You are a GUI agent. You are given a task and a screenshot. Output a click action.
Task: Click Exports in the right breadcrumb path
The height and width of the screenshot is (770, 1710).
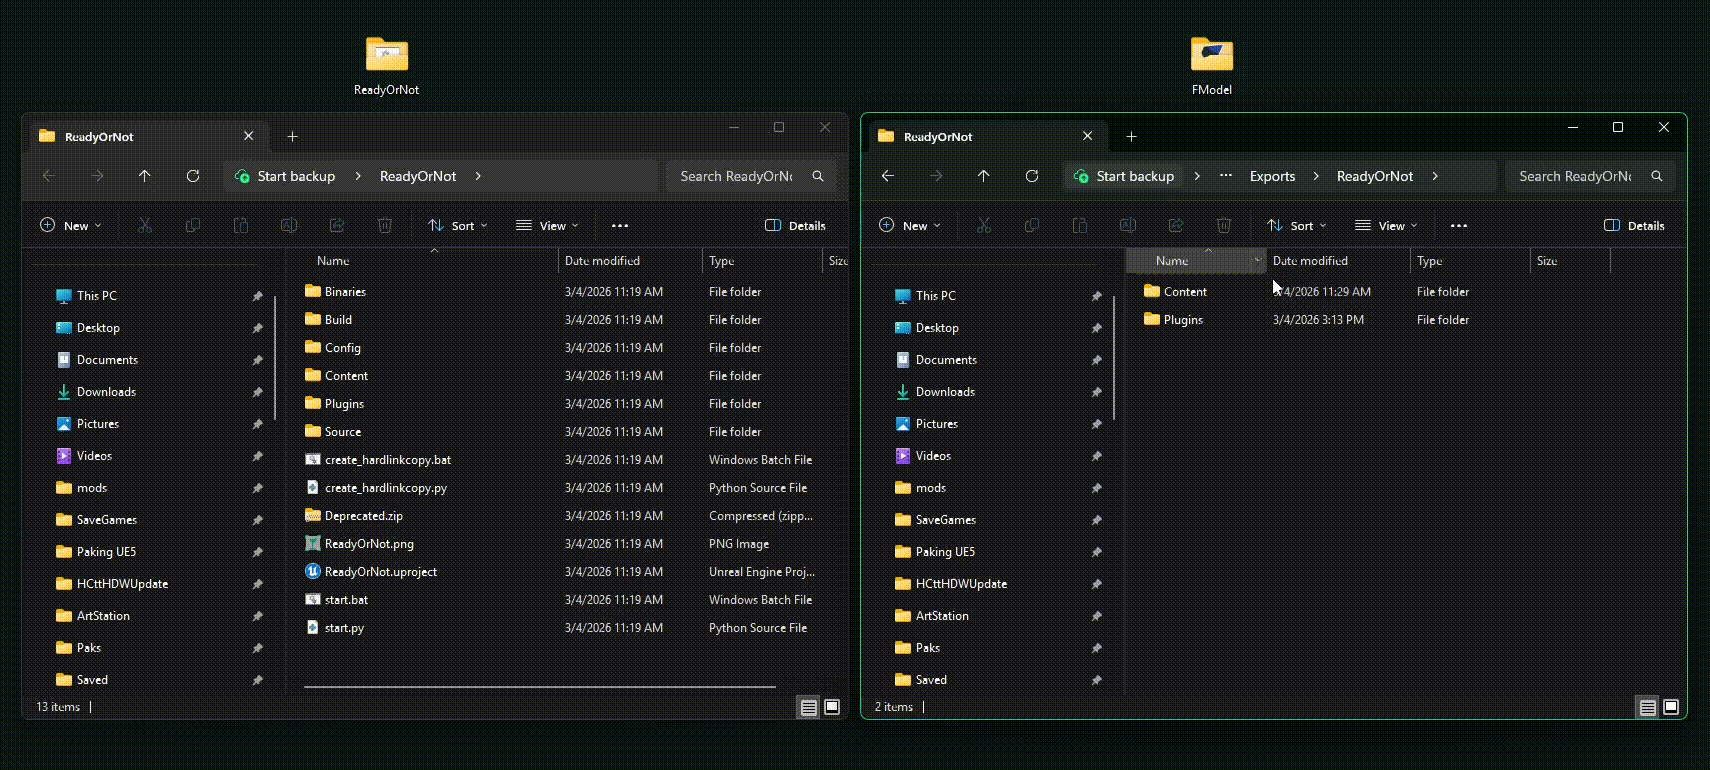[1272, 176]
